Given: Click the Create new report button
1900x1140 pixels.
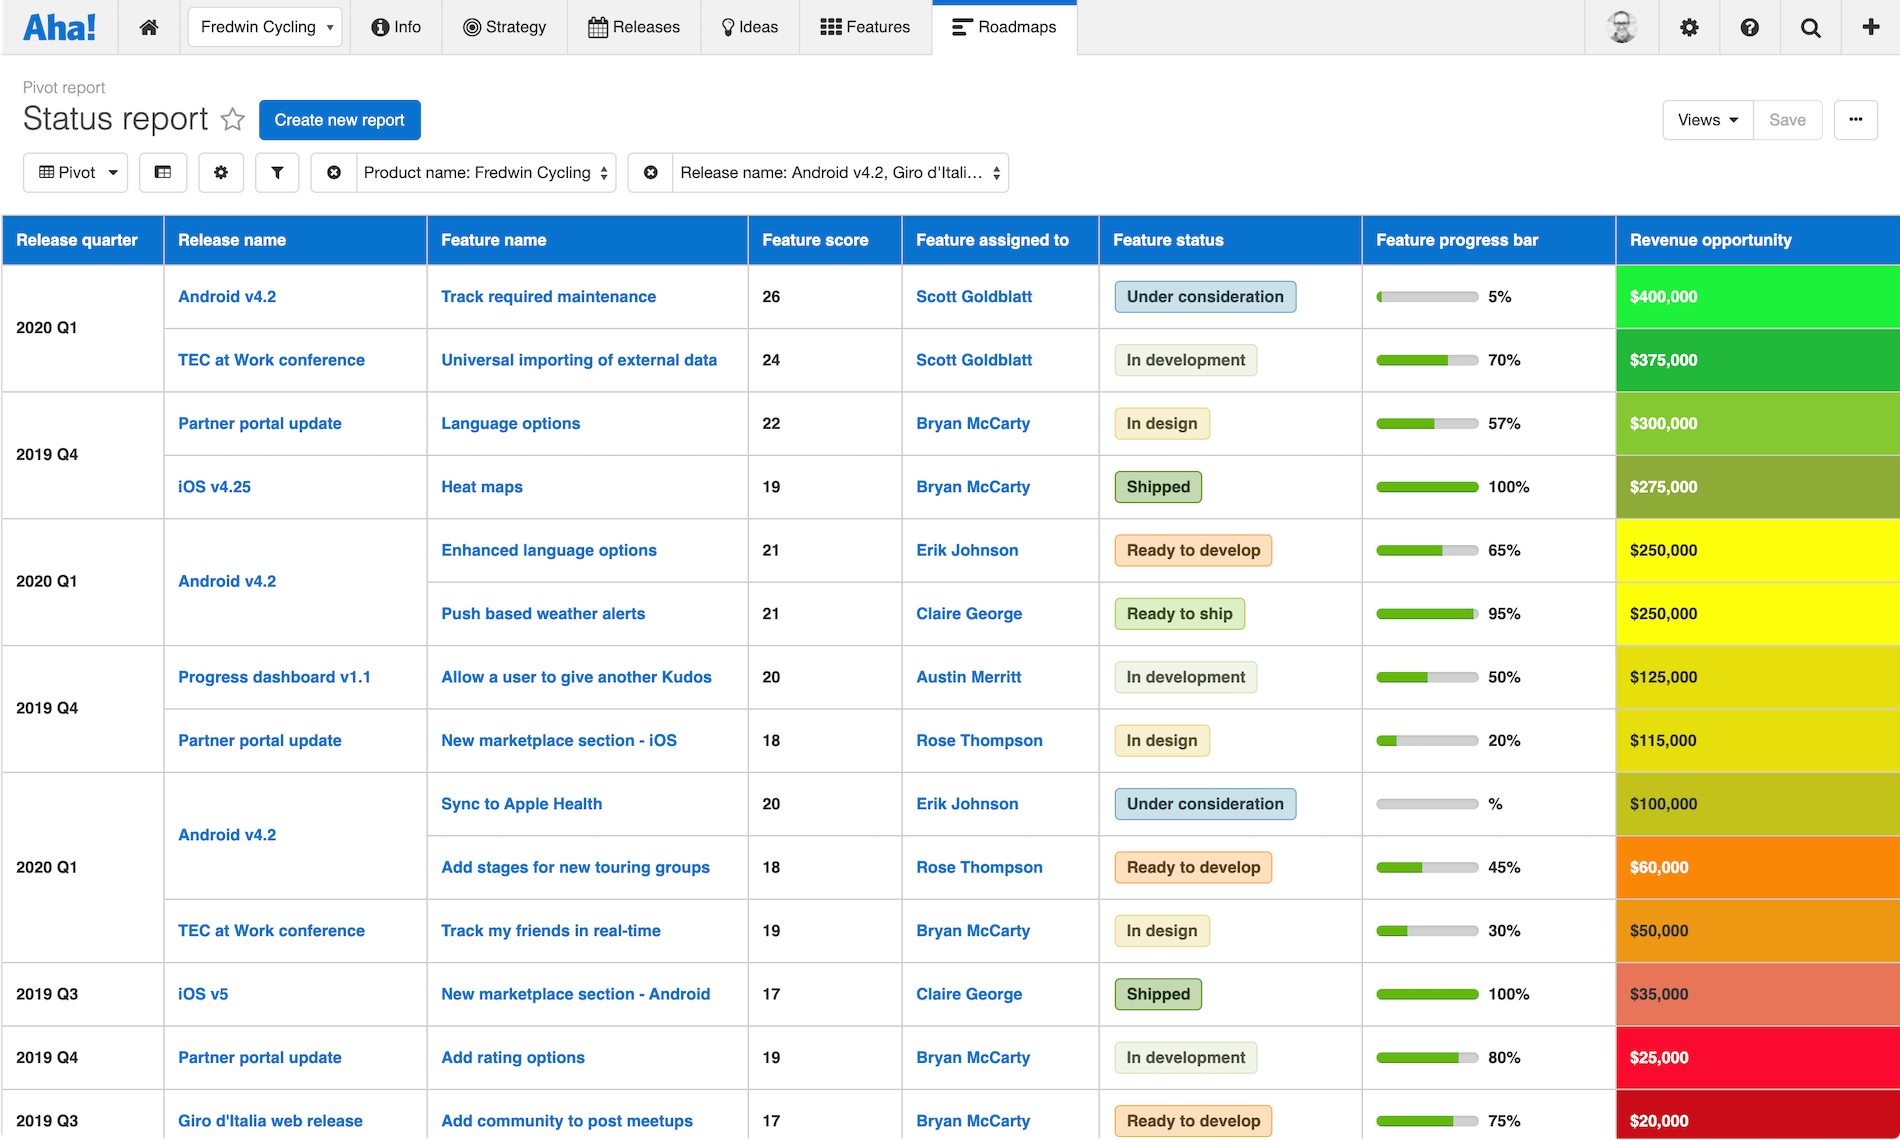Looking at the screenshot, I should pos(340,119).
